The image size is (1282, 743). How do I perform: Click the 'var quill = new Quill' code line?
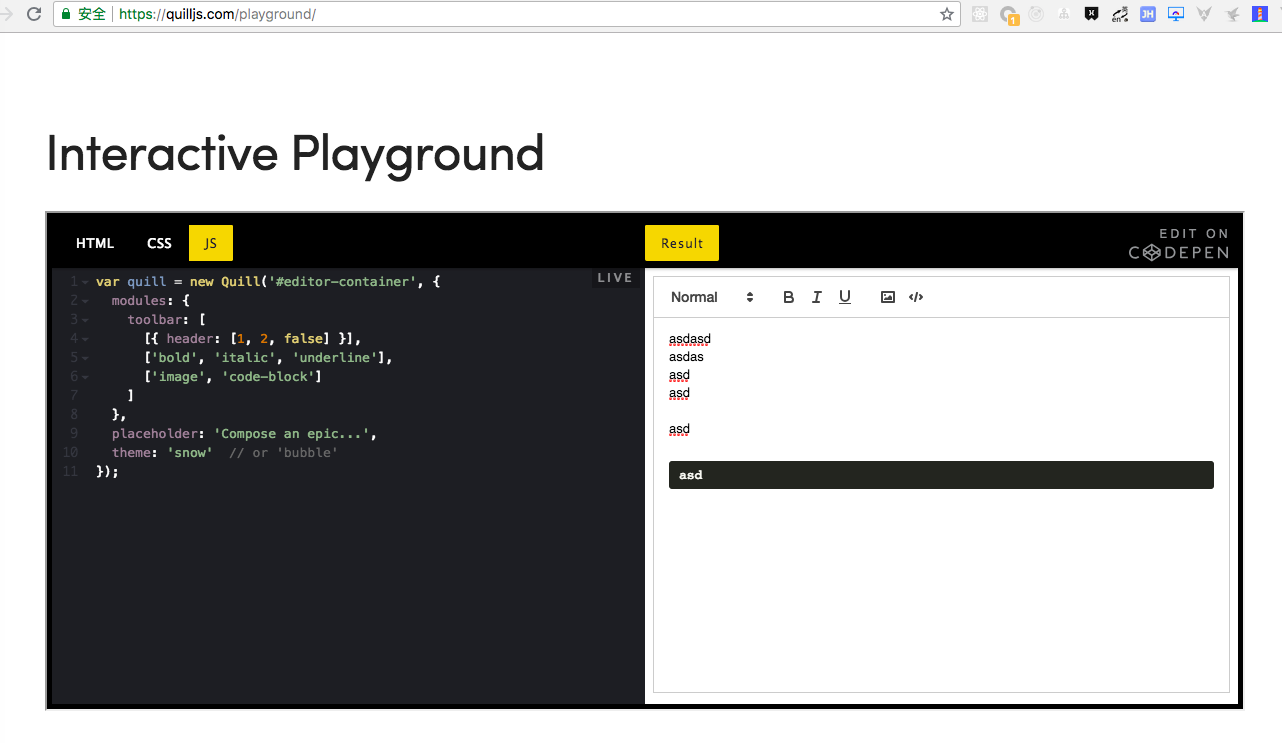coord(268,282)
